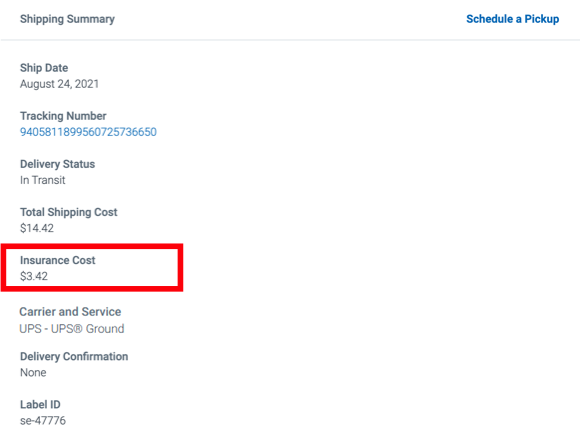Select the None delivery confirmation value

pos(33,373)
